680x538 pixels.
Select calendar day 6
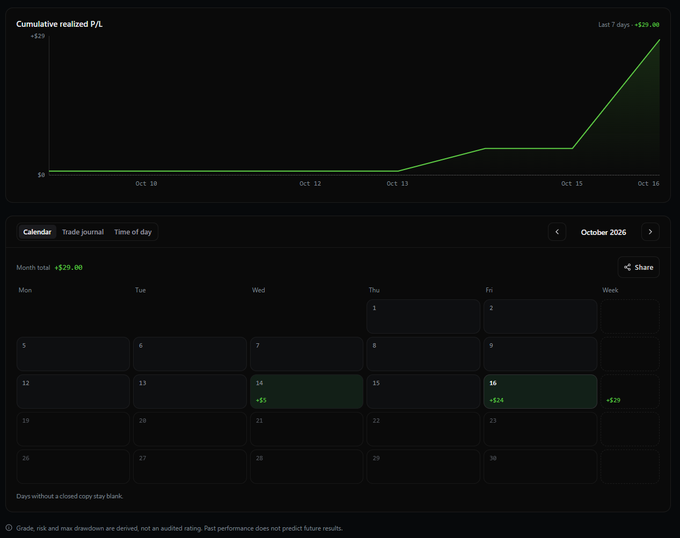coord(190,354)
